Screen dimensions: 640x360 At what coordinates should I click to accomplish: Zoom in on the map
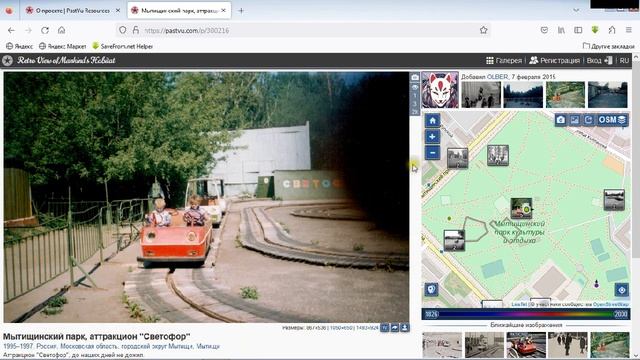(432, 137)
